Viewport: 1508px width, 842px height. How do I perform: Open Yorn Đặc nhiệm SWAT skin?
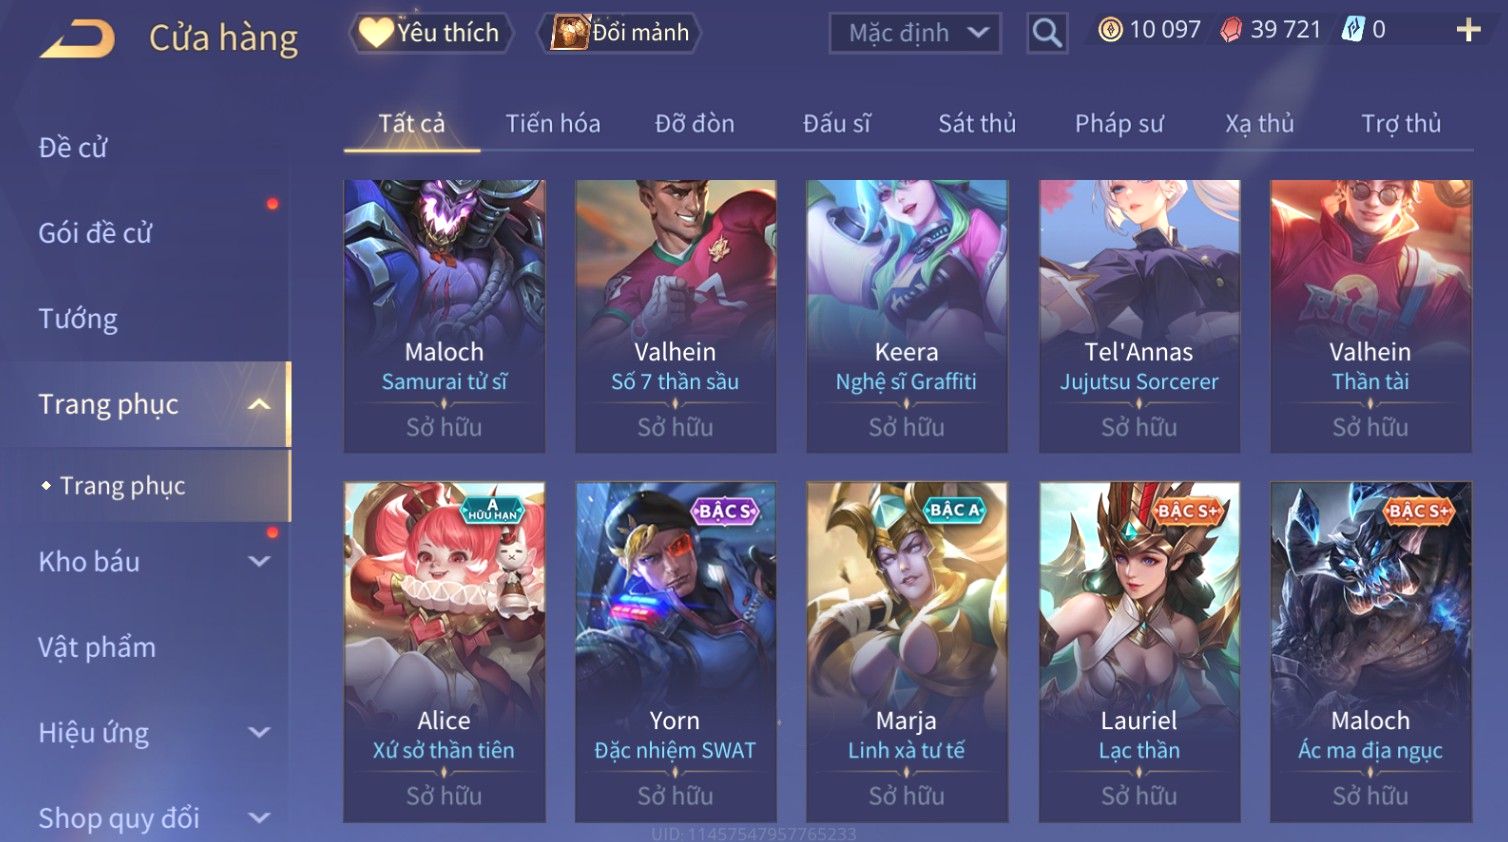tap(675, 652)
